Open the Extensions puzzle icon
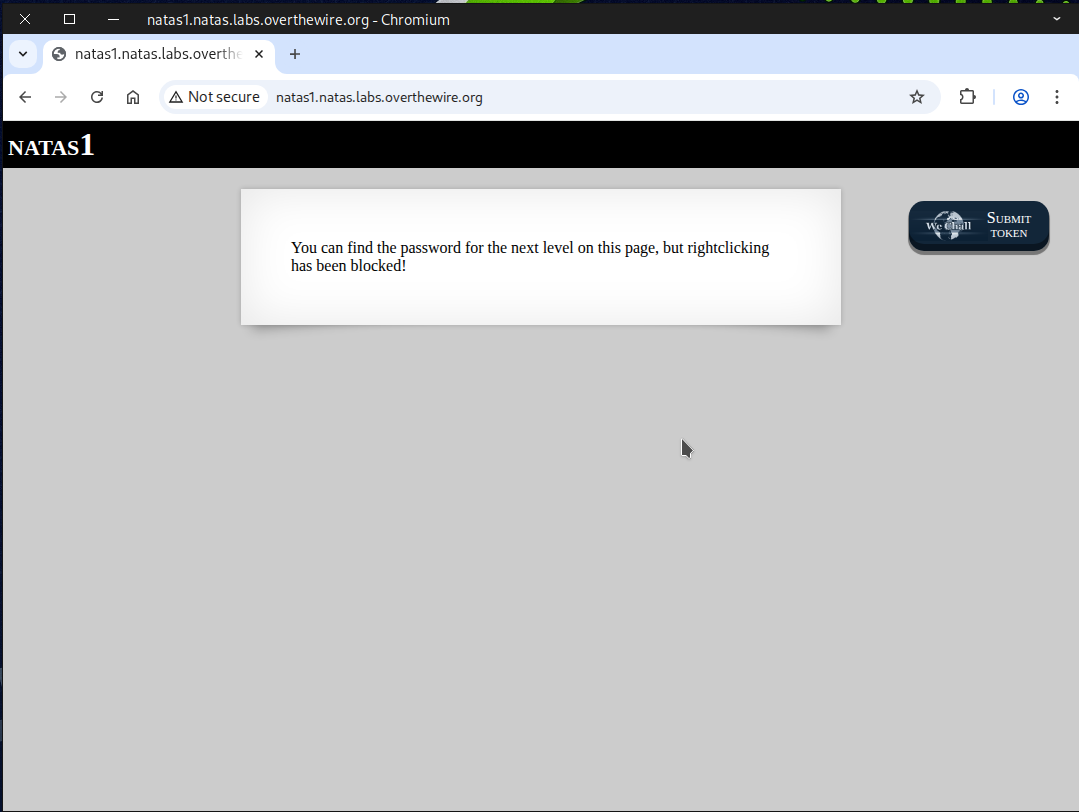This screenshot has width=1079, height=812. pos(967,97)
